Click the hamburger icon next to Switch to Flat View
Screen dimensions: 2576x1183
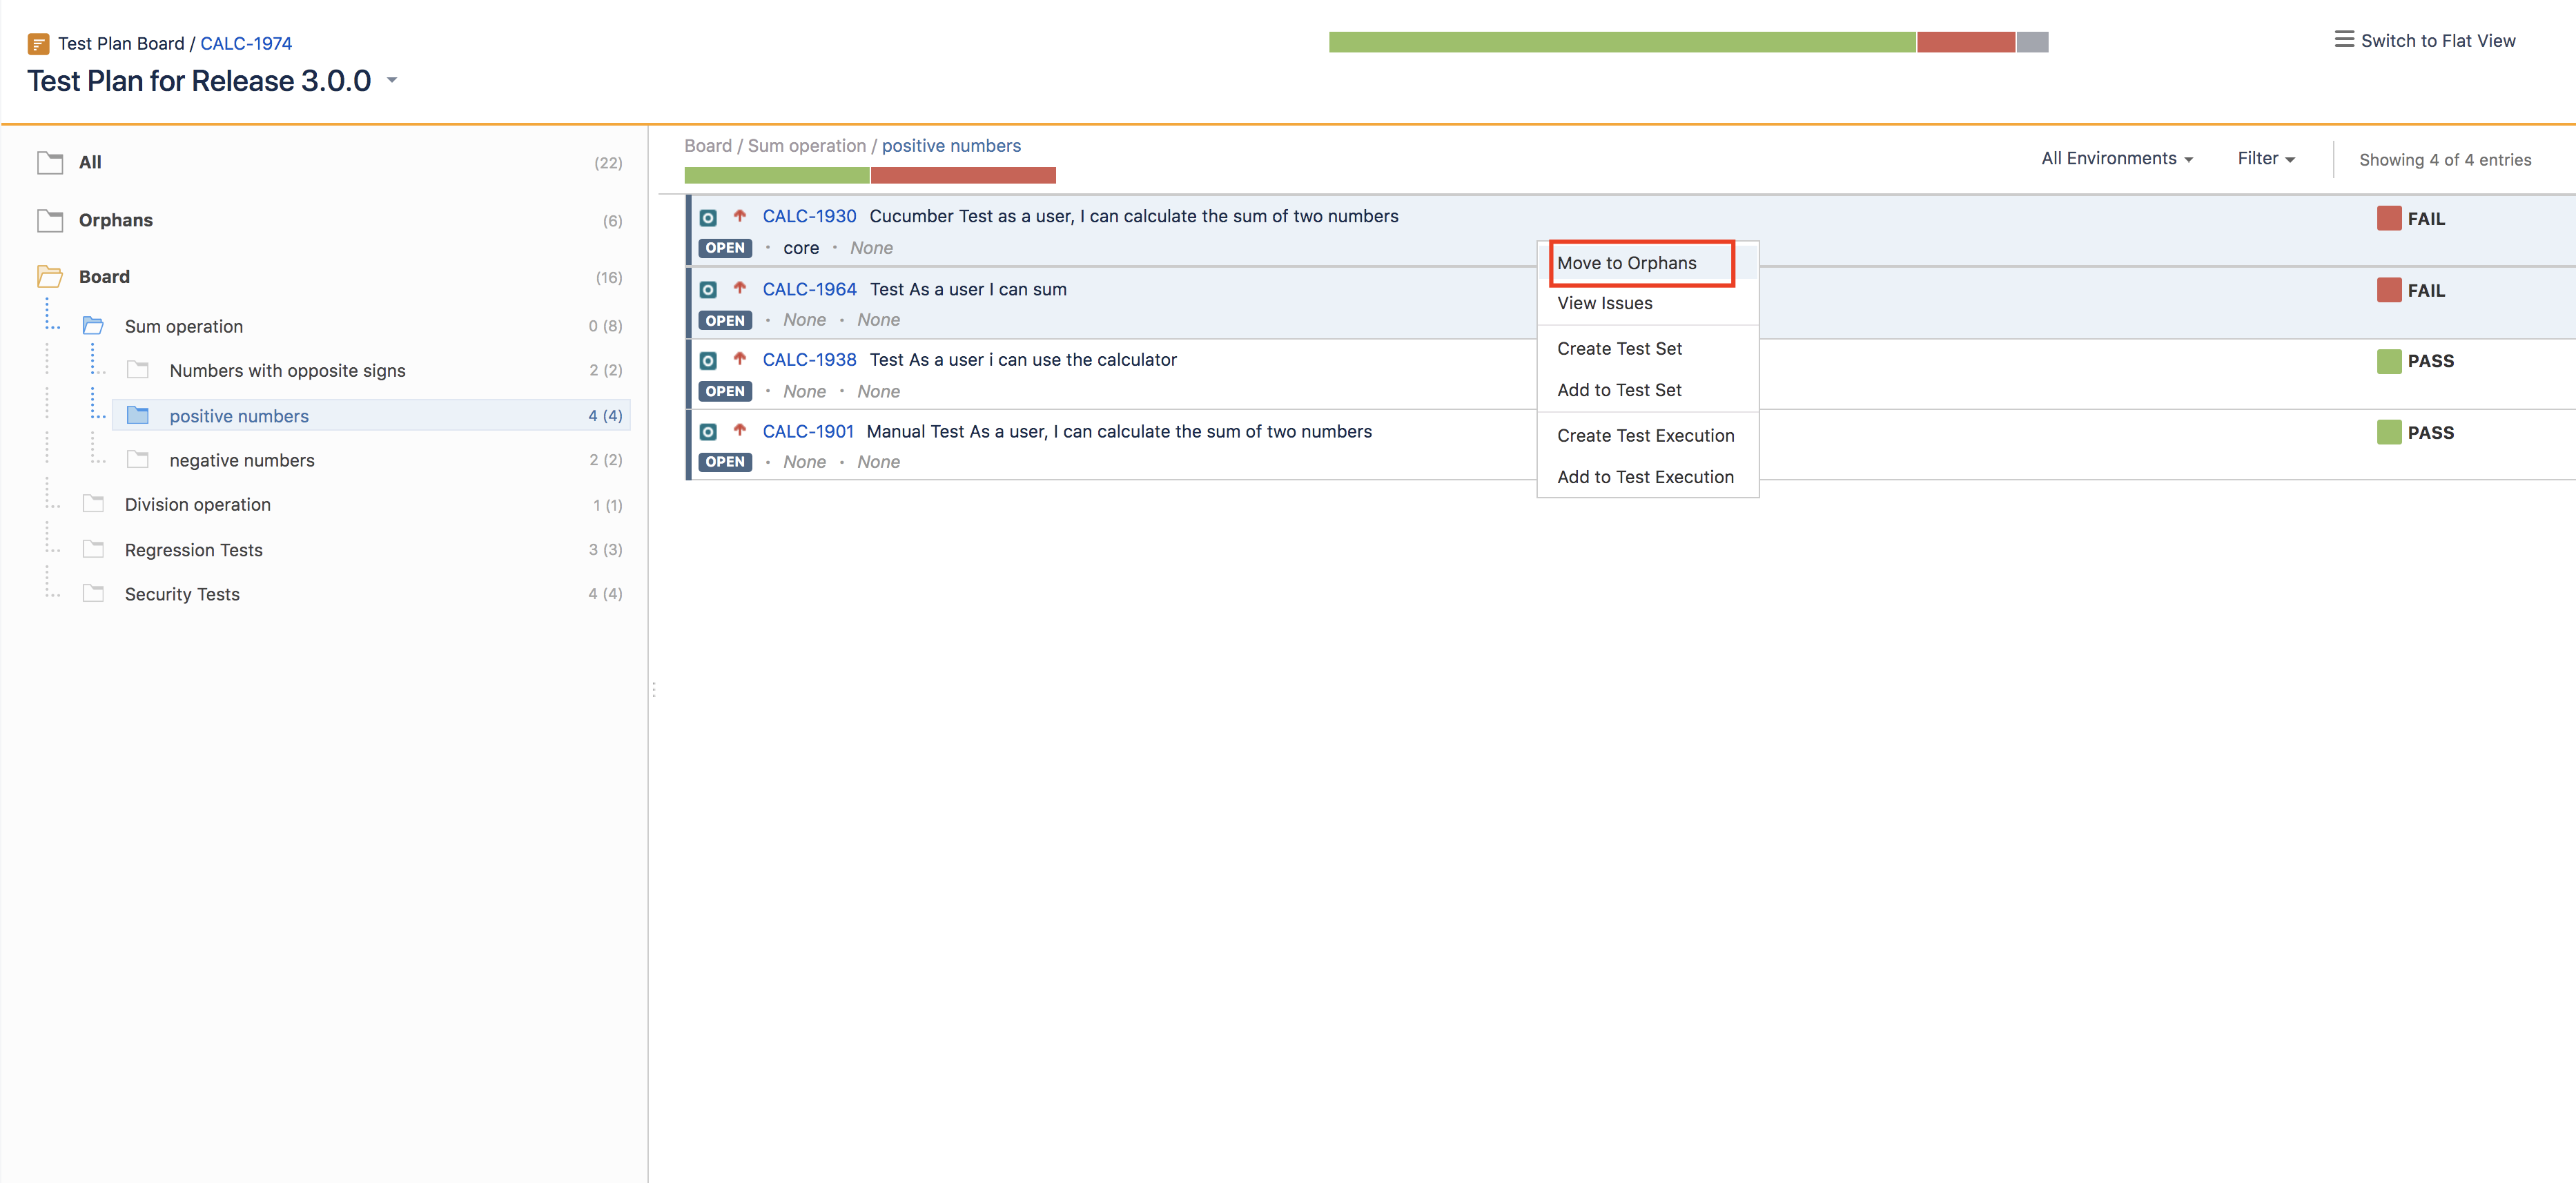2344,40
